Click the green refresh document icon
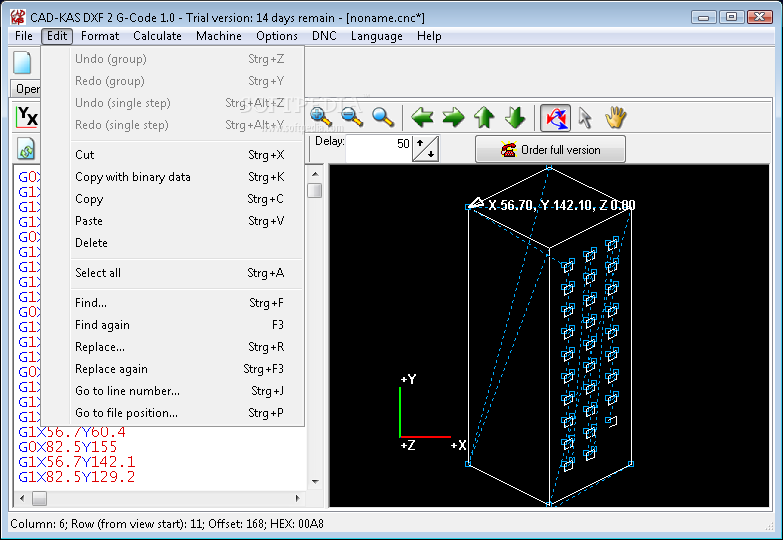Image resolution: width=783 pixels, height=540 pixels. pyautogui.click(x=26, y=149)
